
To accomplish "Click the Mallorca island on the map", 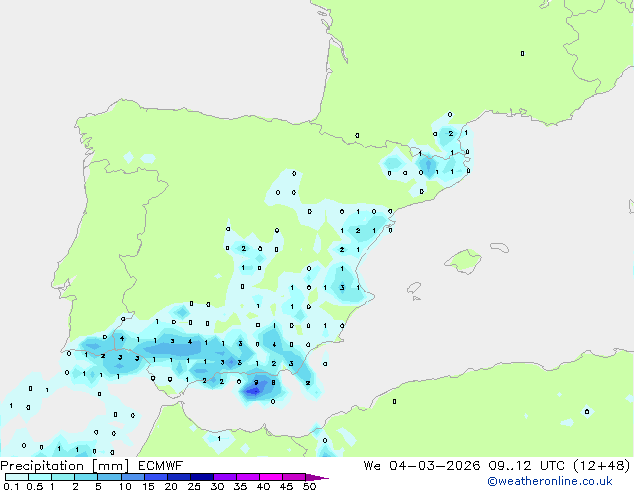I will coord(463,262).
